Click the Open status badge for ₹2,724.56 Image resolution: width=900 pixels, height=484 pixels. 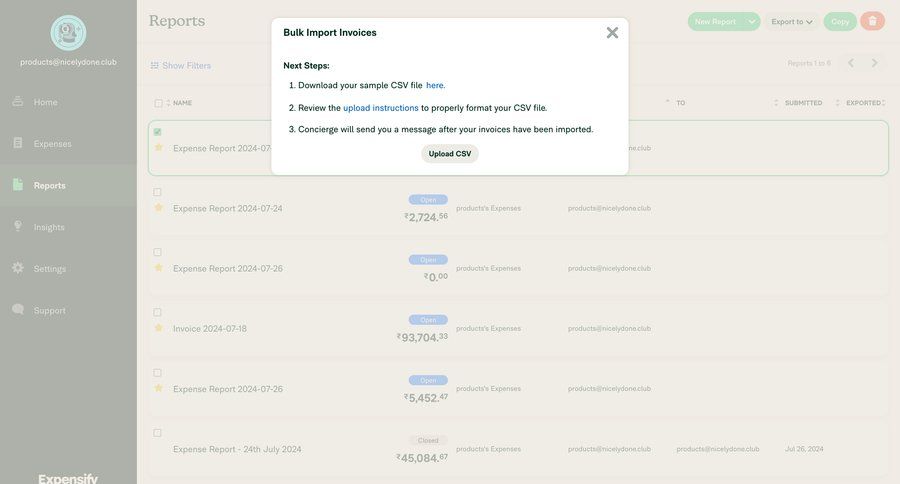428,200
